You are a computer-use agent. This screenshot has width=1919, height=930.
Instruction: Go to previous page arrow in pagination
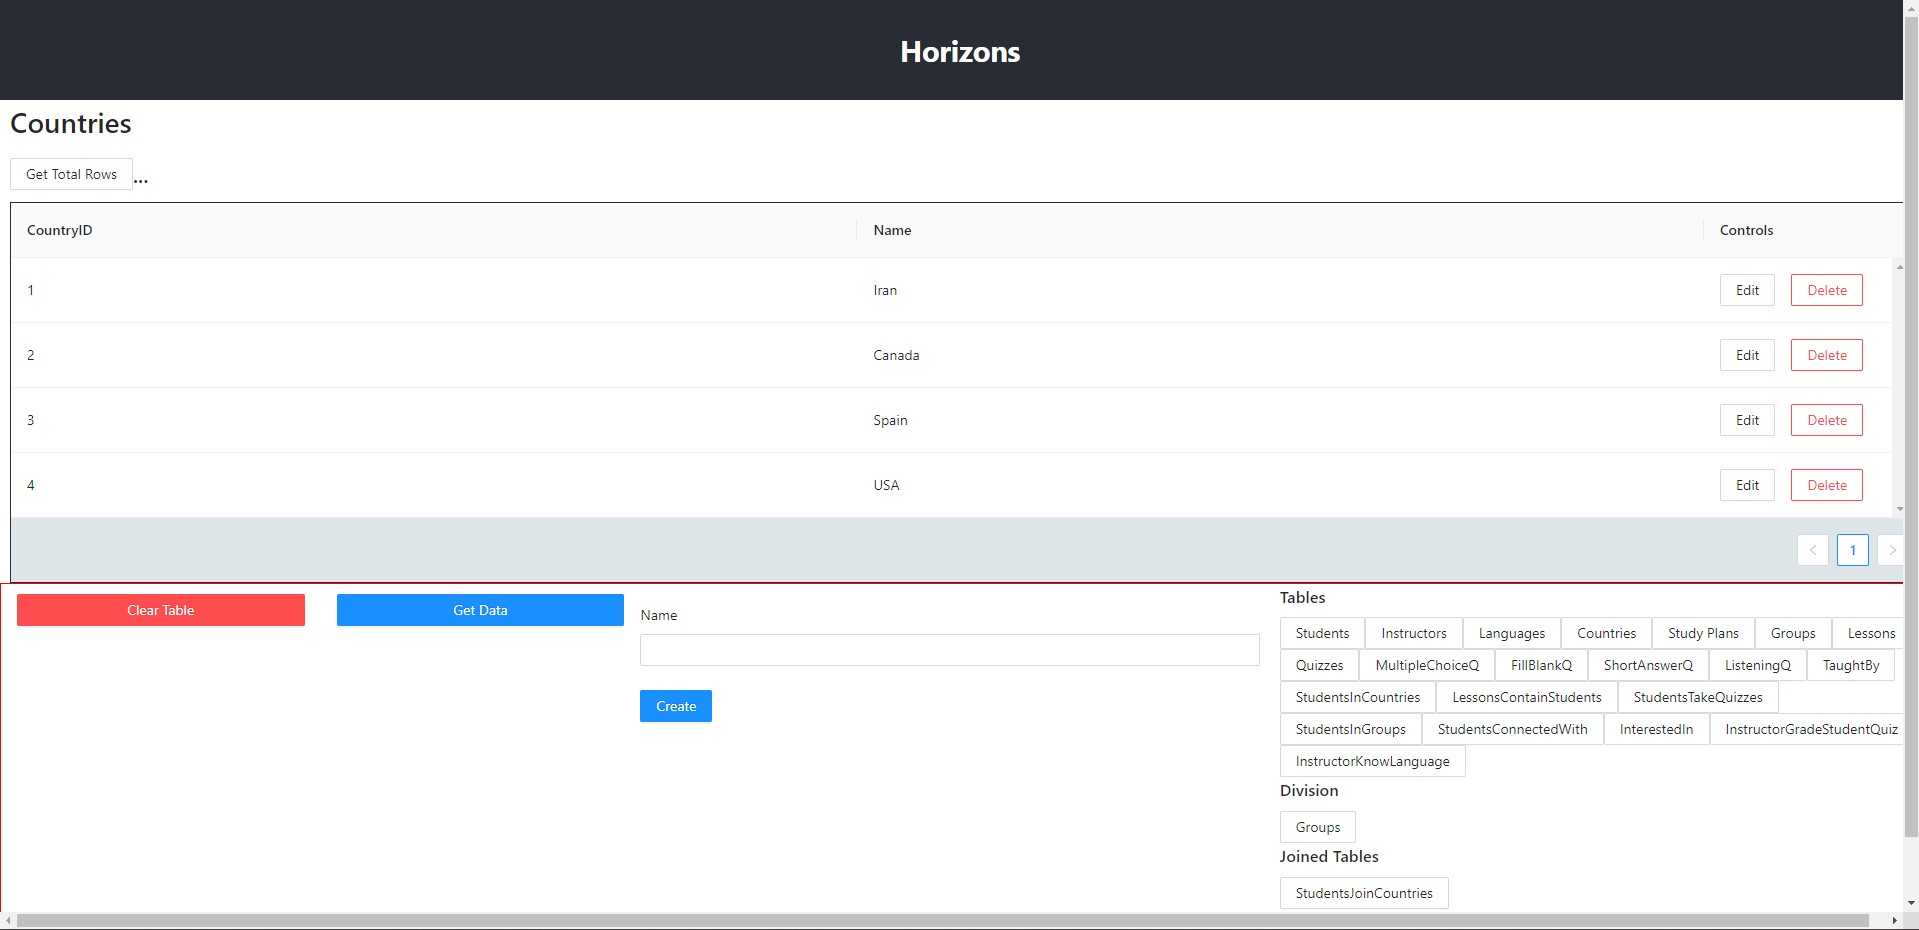[1812, 550]
